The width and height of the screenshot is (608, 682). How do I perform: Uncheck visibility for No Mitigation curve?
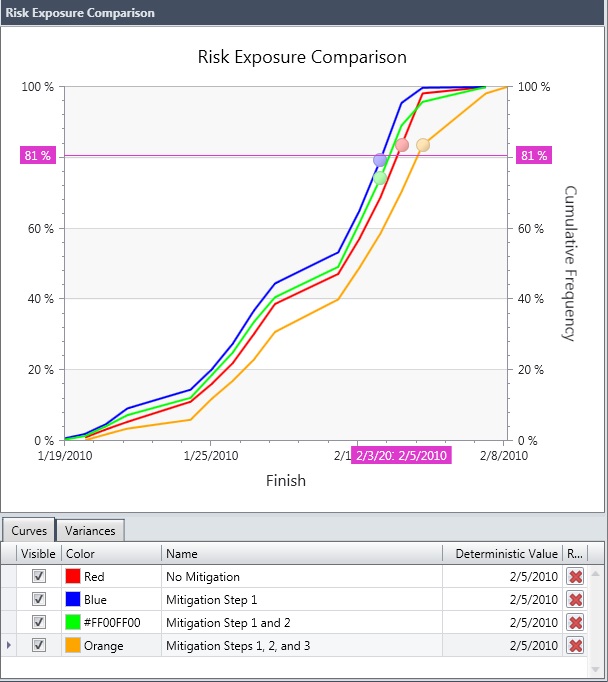click(x=39, y=577)
